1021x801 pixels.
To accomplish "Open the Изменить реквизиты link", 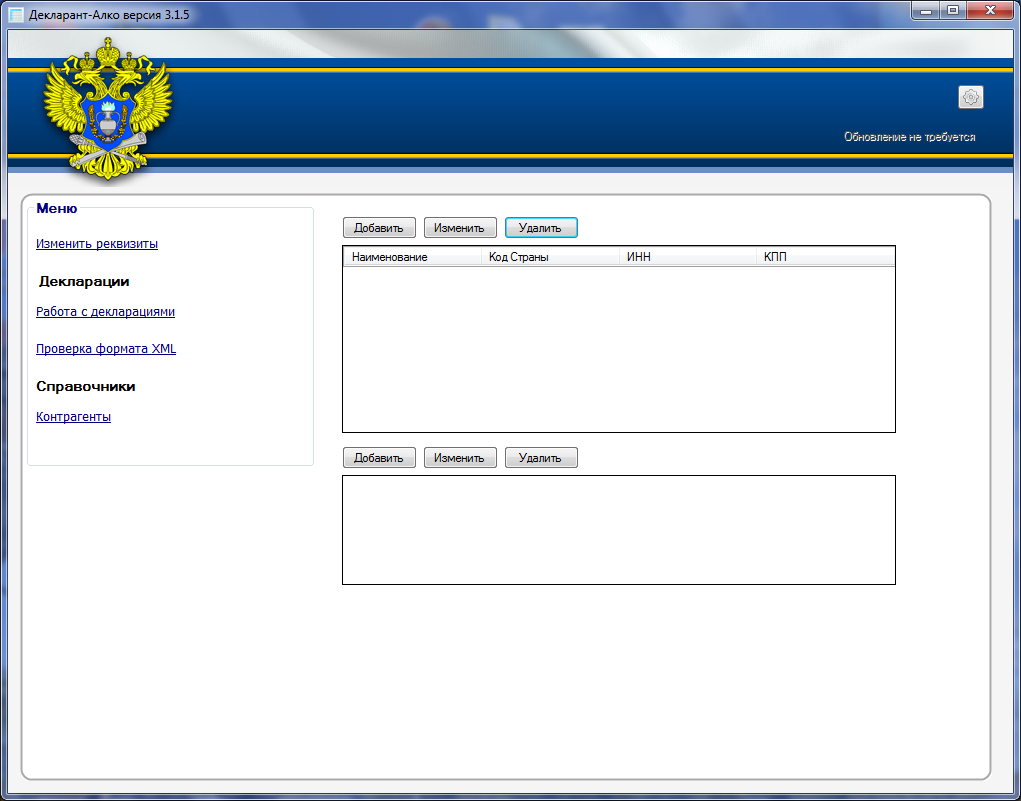I will tap(97, 244).
